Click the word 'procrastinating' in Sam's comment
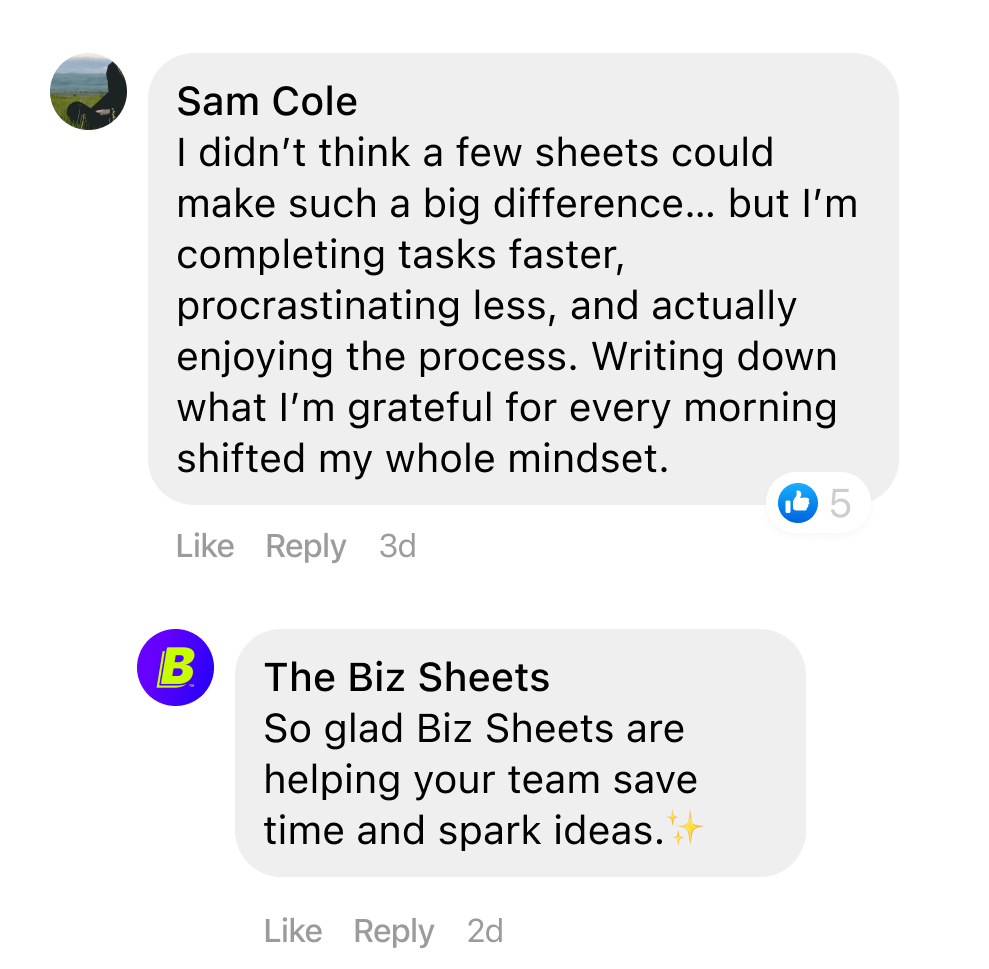989x969 pixels. pos(319,308)
